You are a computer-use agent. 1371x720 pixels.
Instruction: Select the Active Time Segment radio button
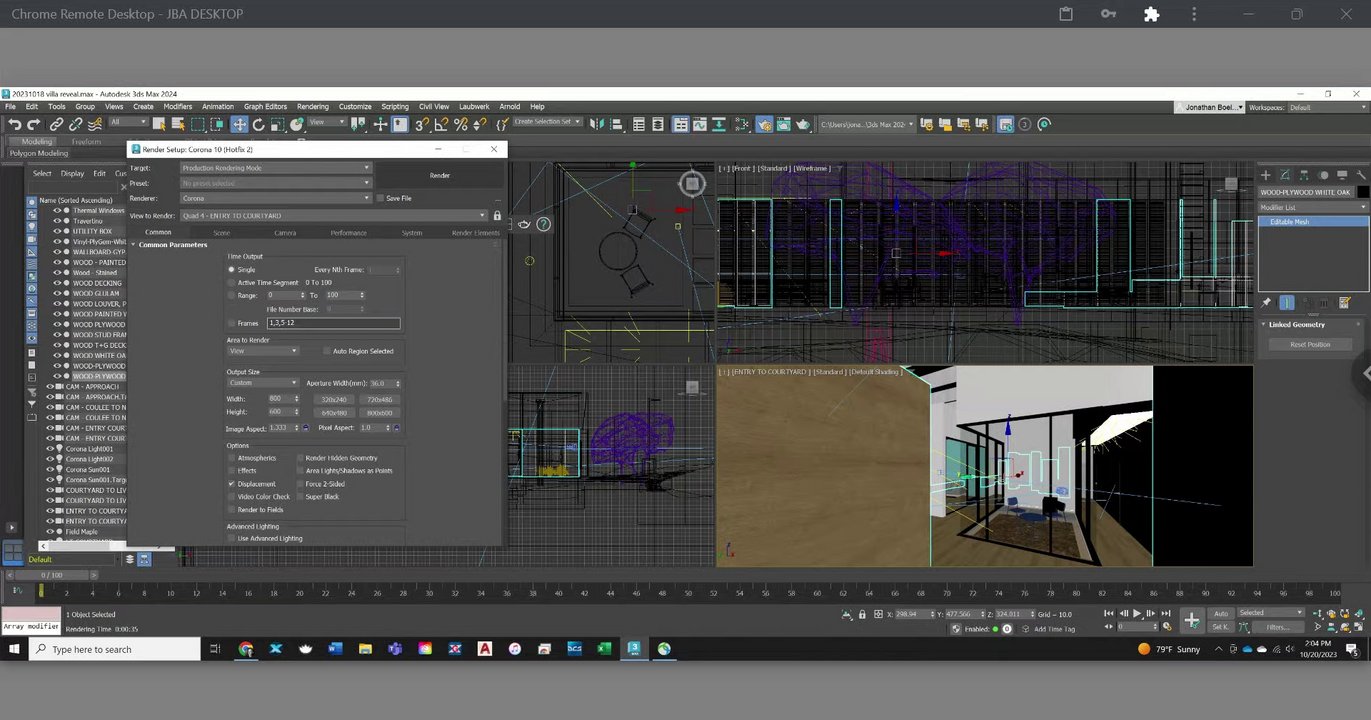(232, 283)
